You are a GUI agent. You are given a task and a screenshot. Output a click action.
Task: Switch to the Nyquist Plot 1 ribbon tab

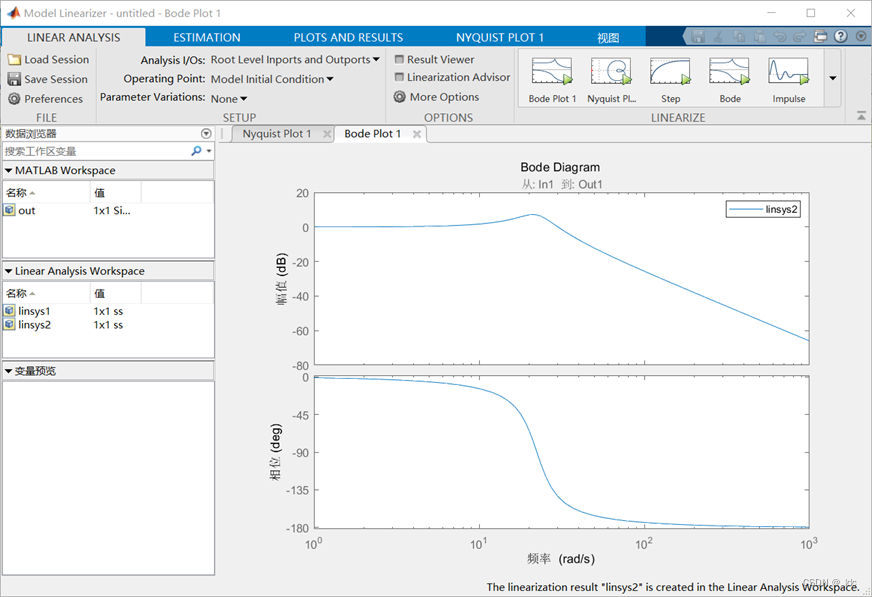(500, 37)
